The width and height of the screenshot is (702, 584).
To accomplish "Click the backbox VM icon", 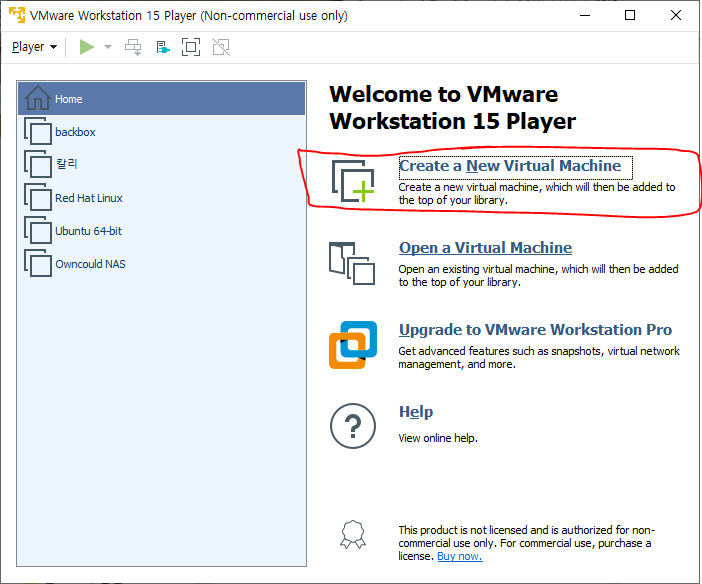I will 38,131.
